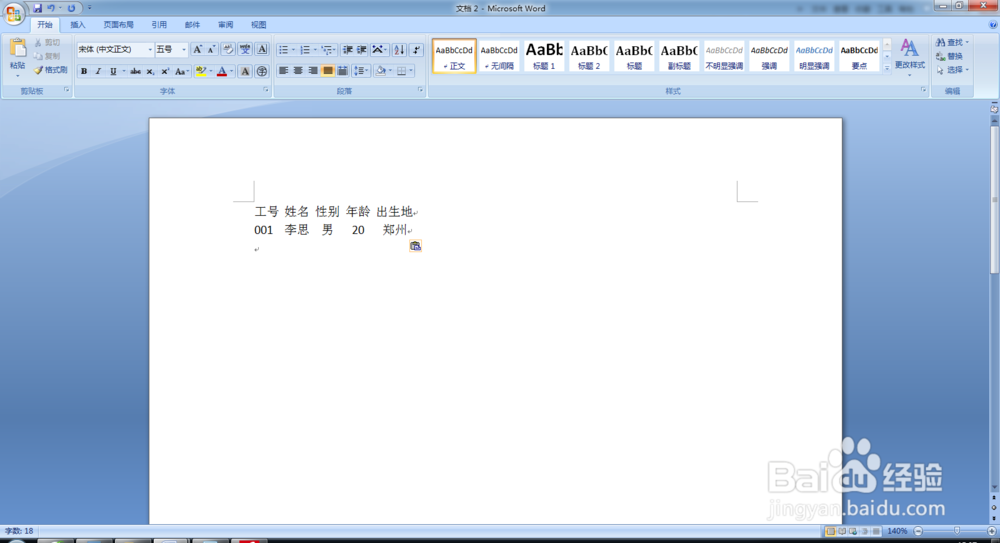Align text right
The height and width of the screenshot is (543, 1000).
312,71
